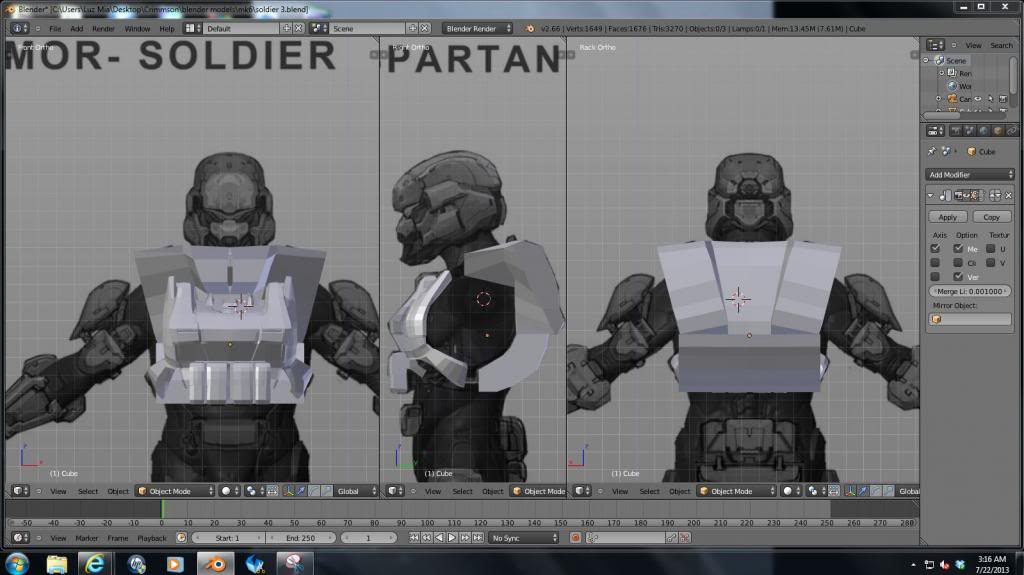Open the Blender Render engine dropdown
The height and width of the screenshot is (575, 1024).
(478, 29)
